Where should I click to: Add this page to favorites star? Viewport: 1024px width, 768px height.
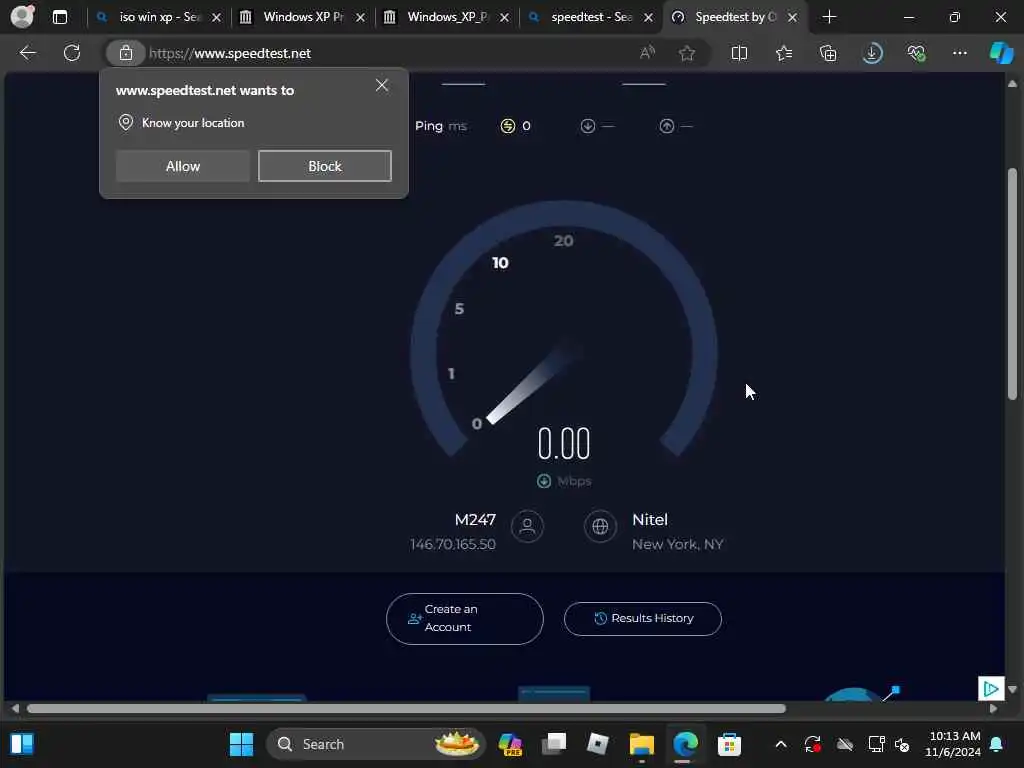686,53
